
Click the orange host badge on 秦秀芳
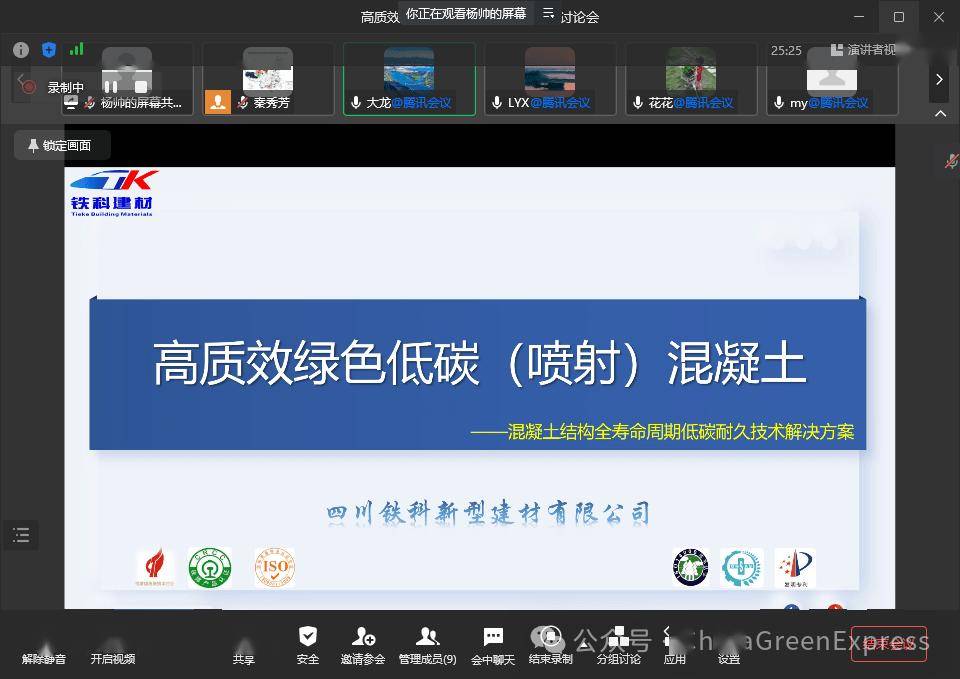217,102
